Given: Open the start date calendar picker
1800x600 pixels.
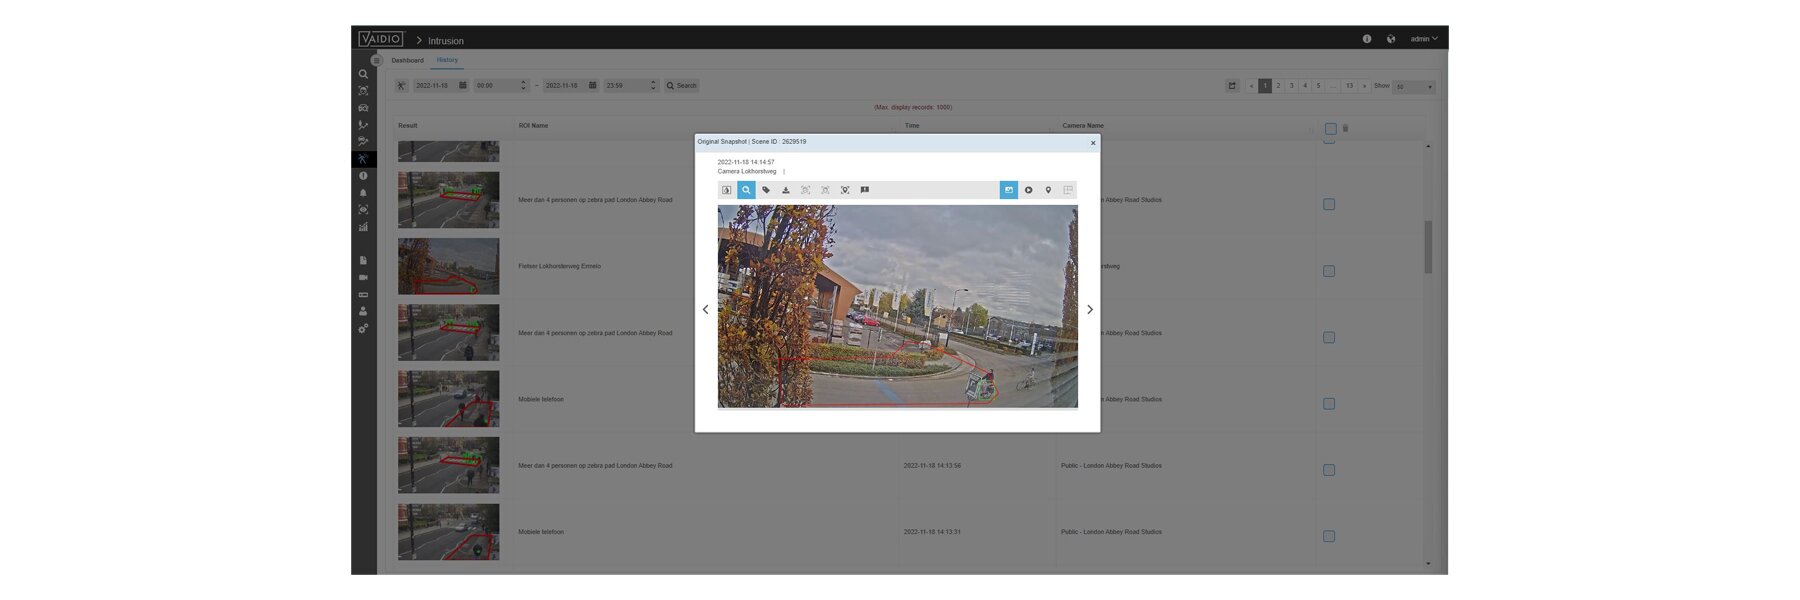Looking at the screenshot, I should tap(463, 86).
